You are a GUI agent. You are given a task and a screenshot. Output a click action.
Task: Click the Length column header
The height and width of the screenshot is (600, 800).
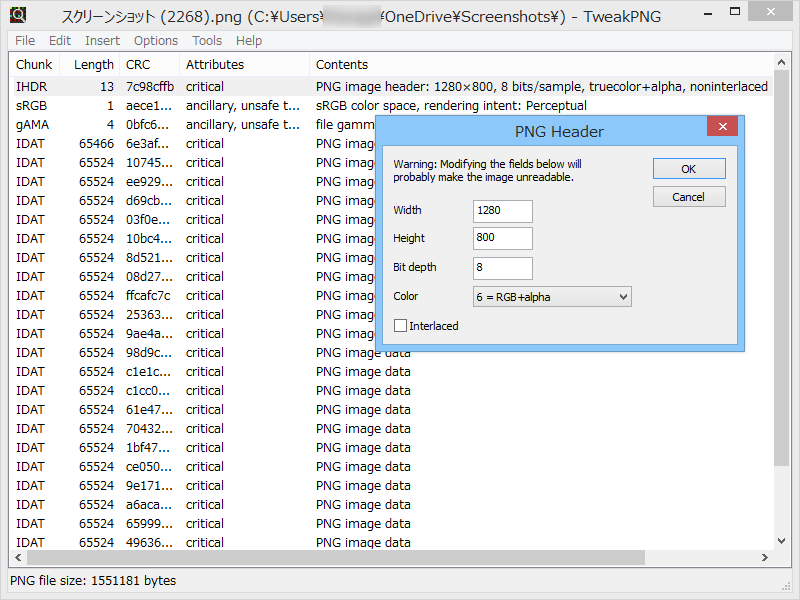(x=92, y=64)
